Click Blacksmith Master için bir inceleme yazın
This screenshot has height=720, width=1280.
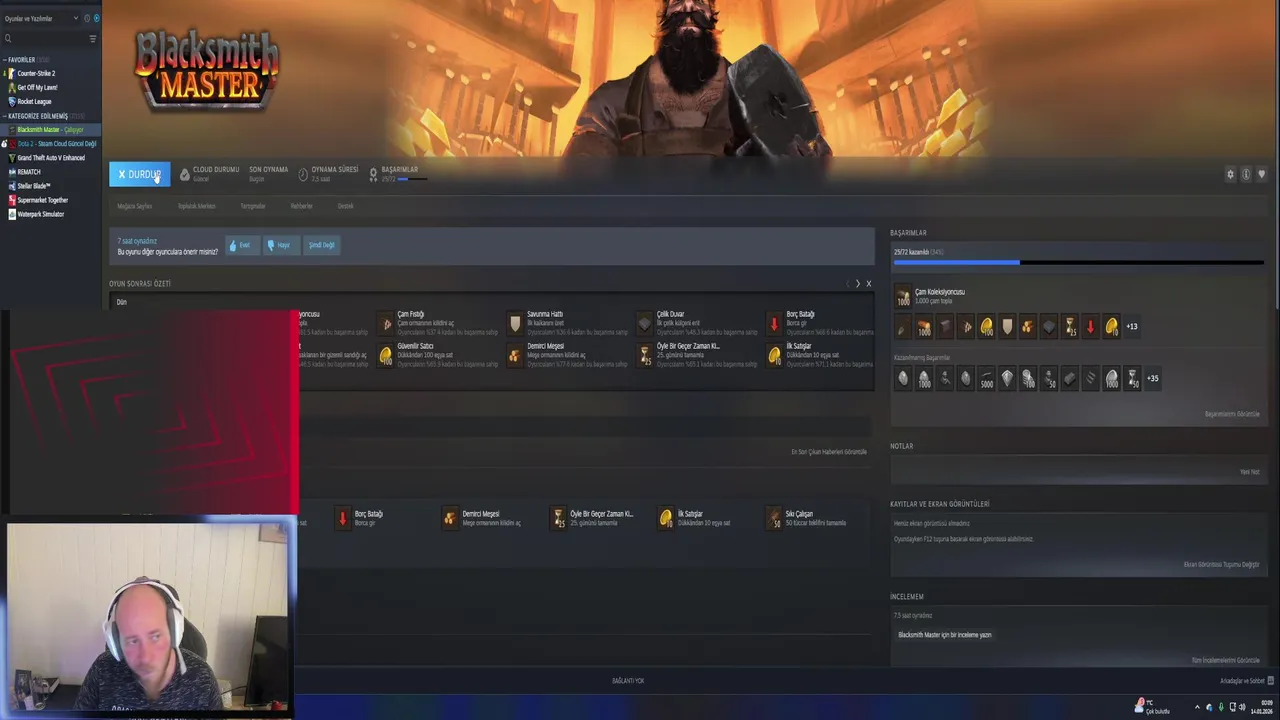[x=944, y=635]
